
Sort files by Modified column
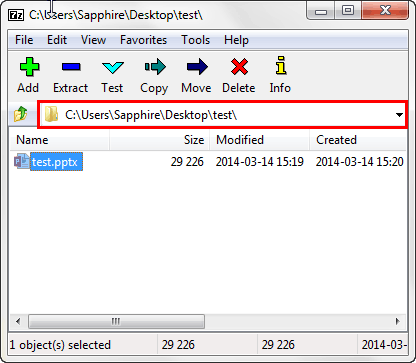click(x=259, y=140)
